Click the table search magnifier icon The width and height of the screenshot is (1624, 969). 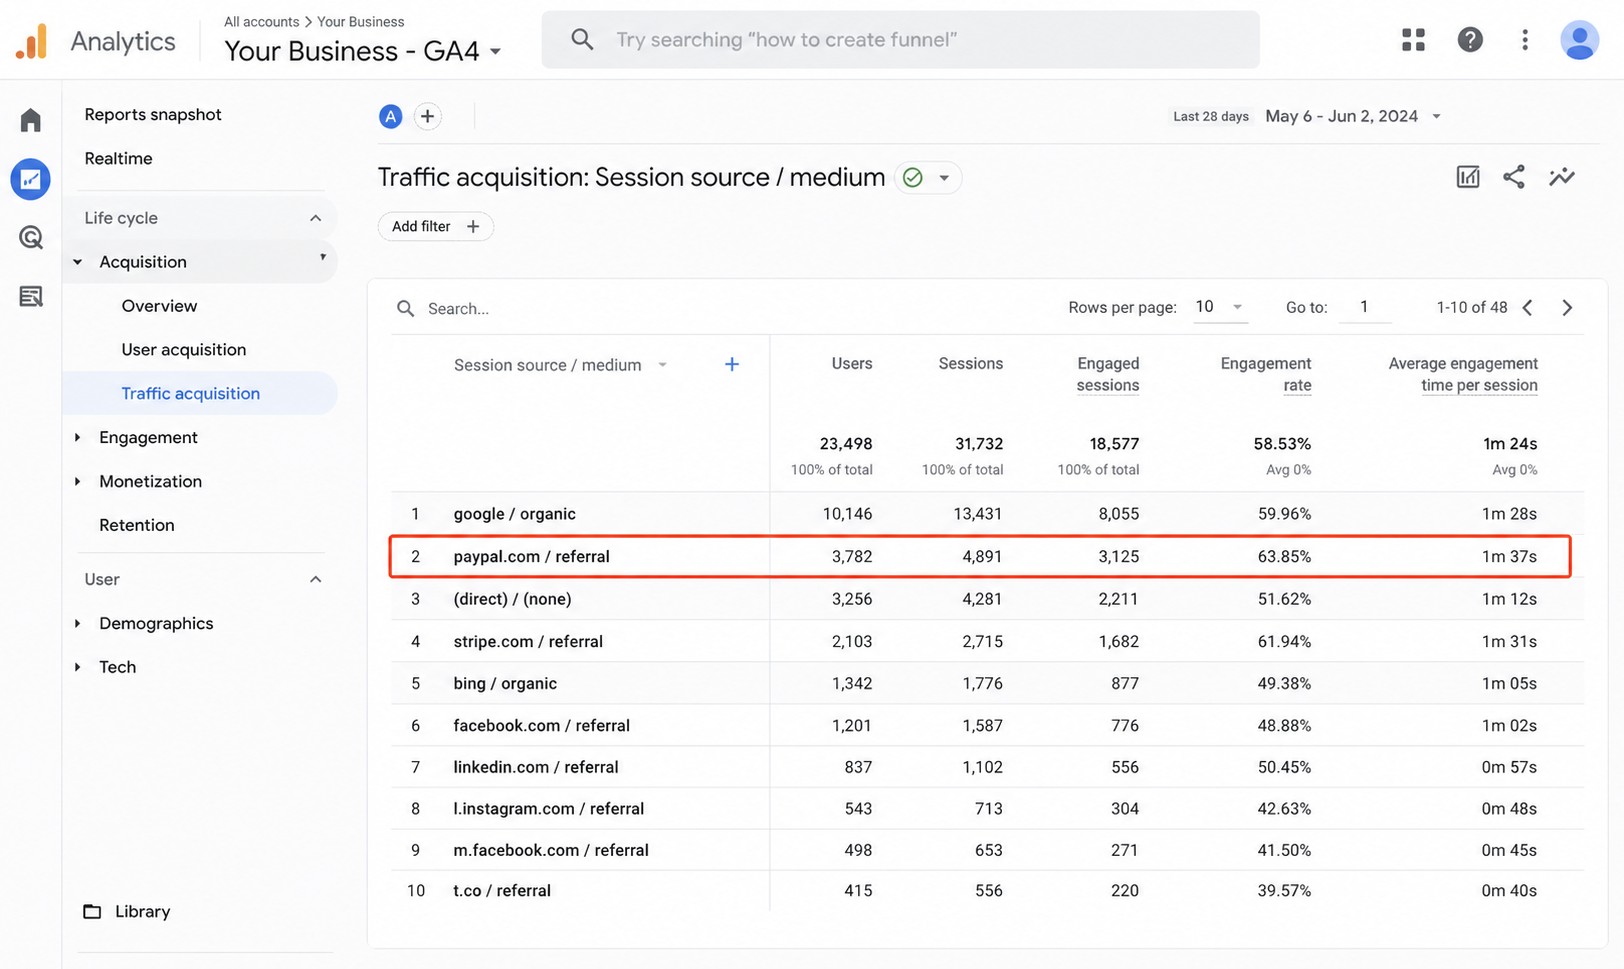406,309
